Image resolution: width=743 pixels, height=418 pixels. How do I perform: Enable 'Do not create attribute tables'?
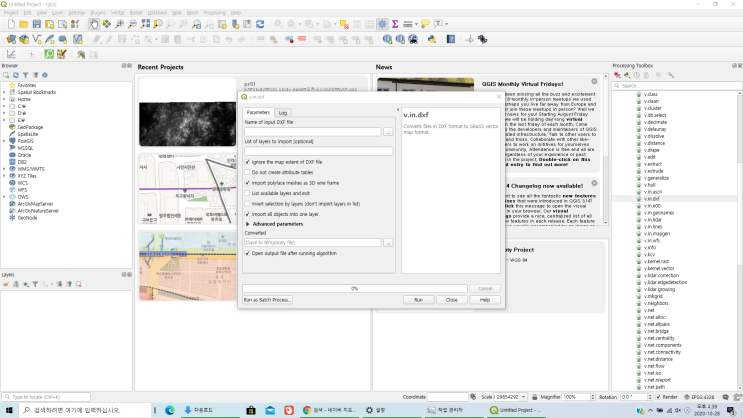[247, 173]
